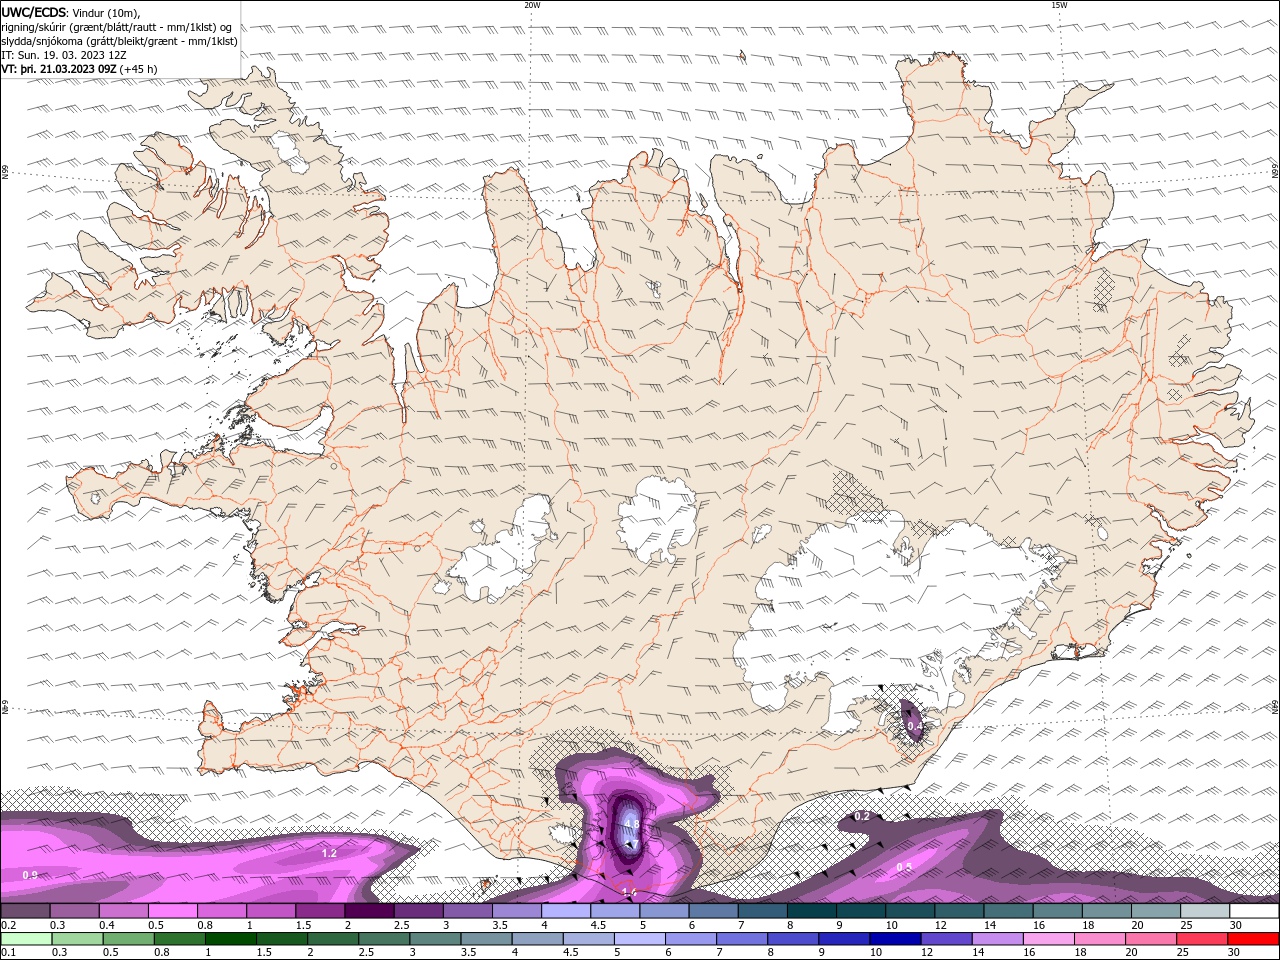Click the '0.9' precipitation value near the left edge
Screen dimensions: 1280x960
point(30,875)
